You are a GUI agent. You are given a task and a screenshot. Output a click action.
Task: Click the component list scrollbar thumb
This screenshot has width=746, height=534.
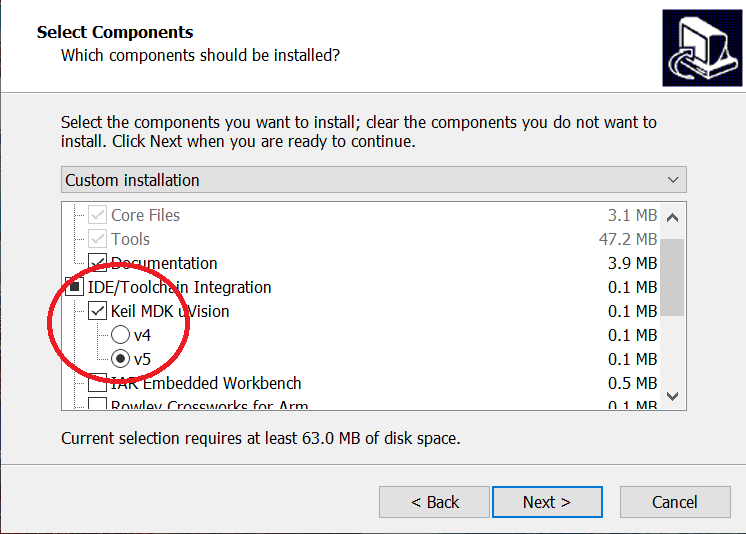click(x=672, y=277)
